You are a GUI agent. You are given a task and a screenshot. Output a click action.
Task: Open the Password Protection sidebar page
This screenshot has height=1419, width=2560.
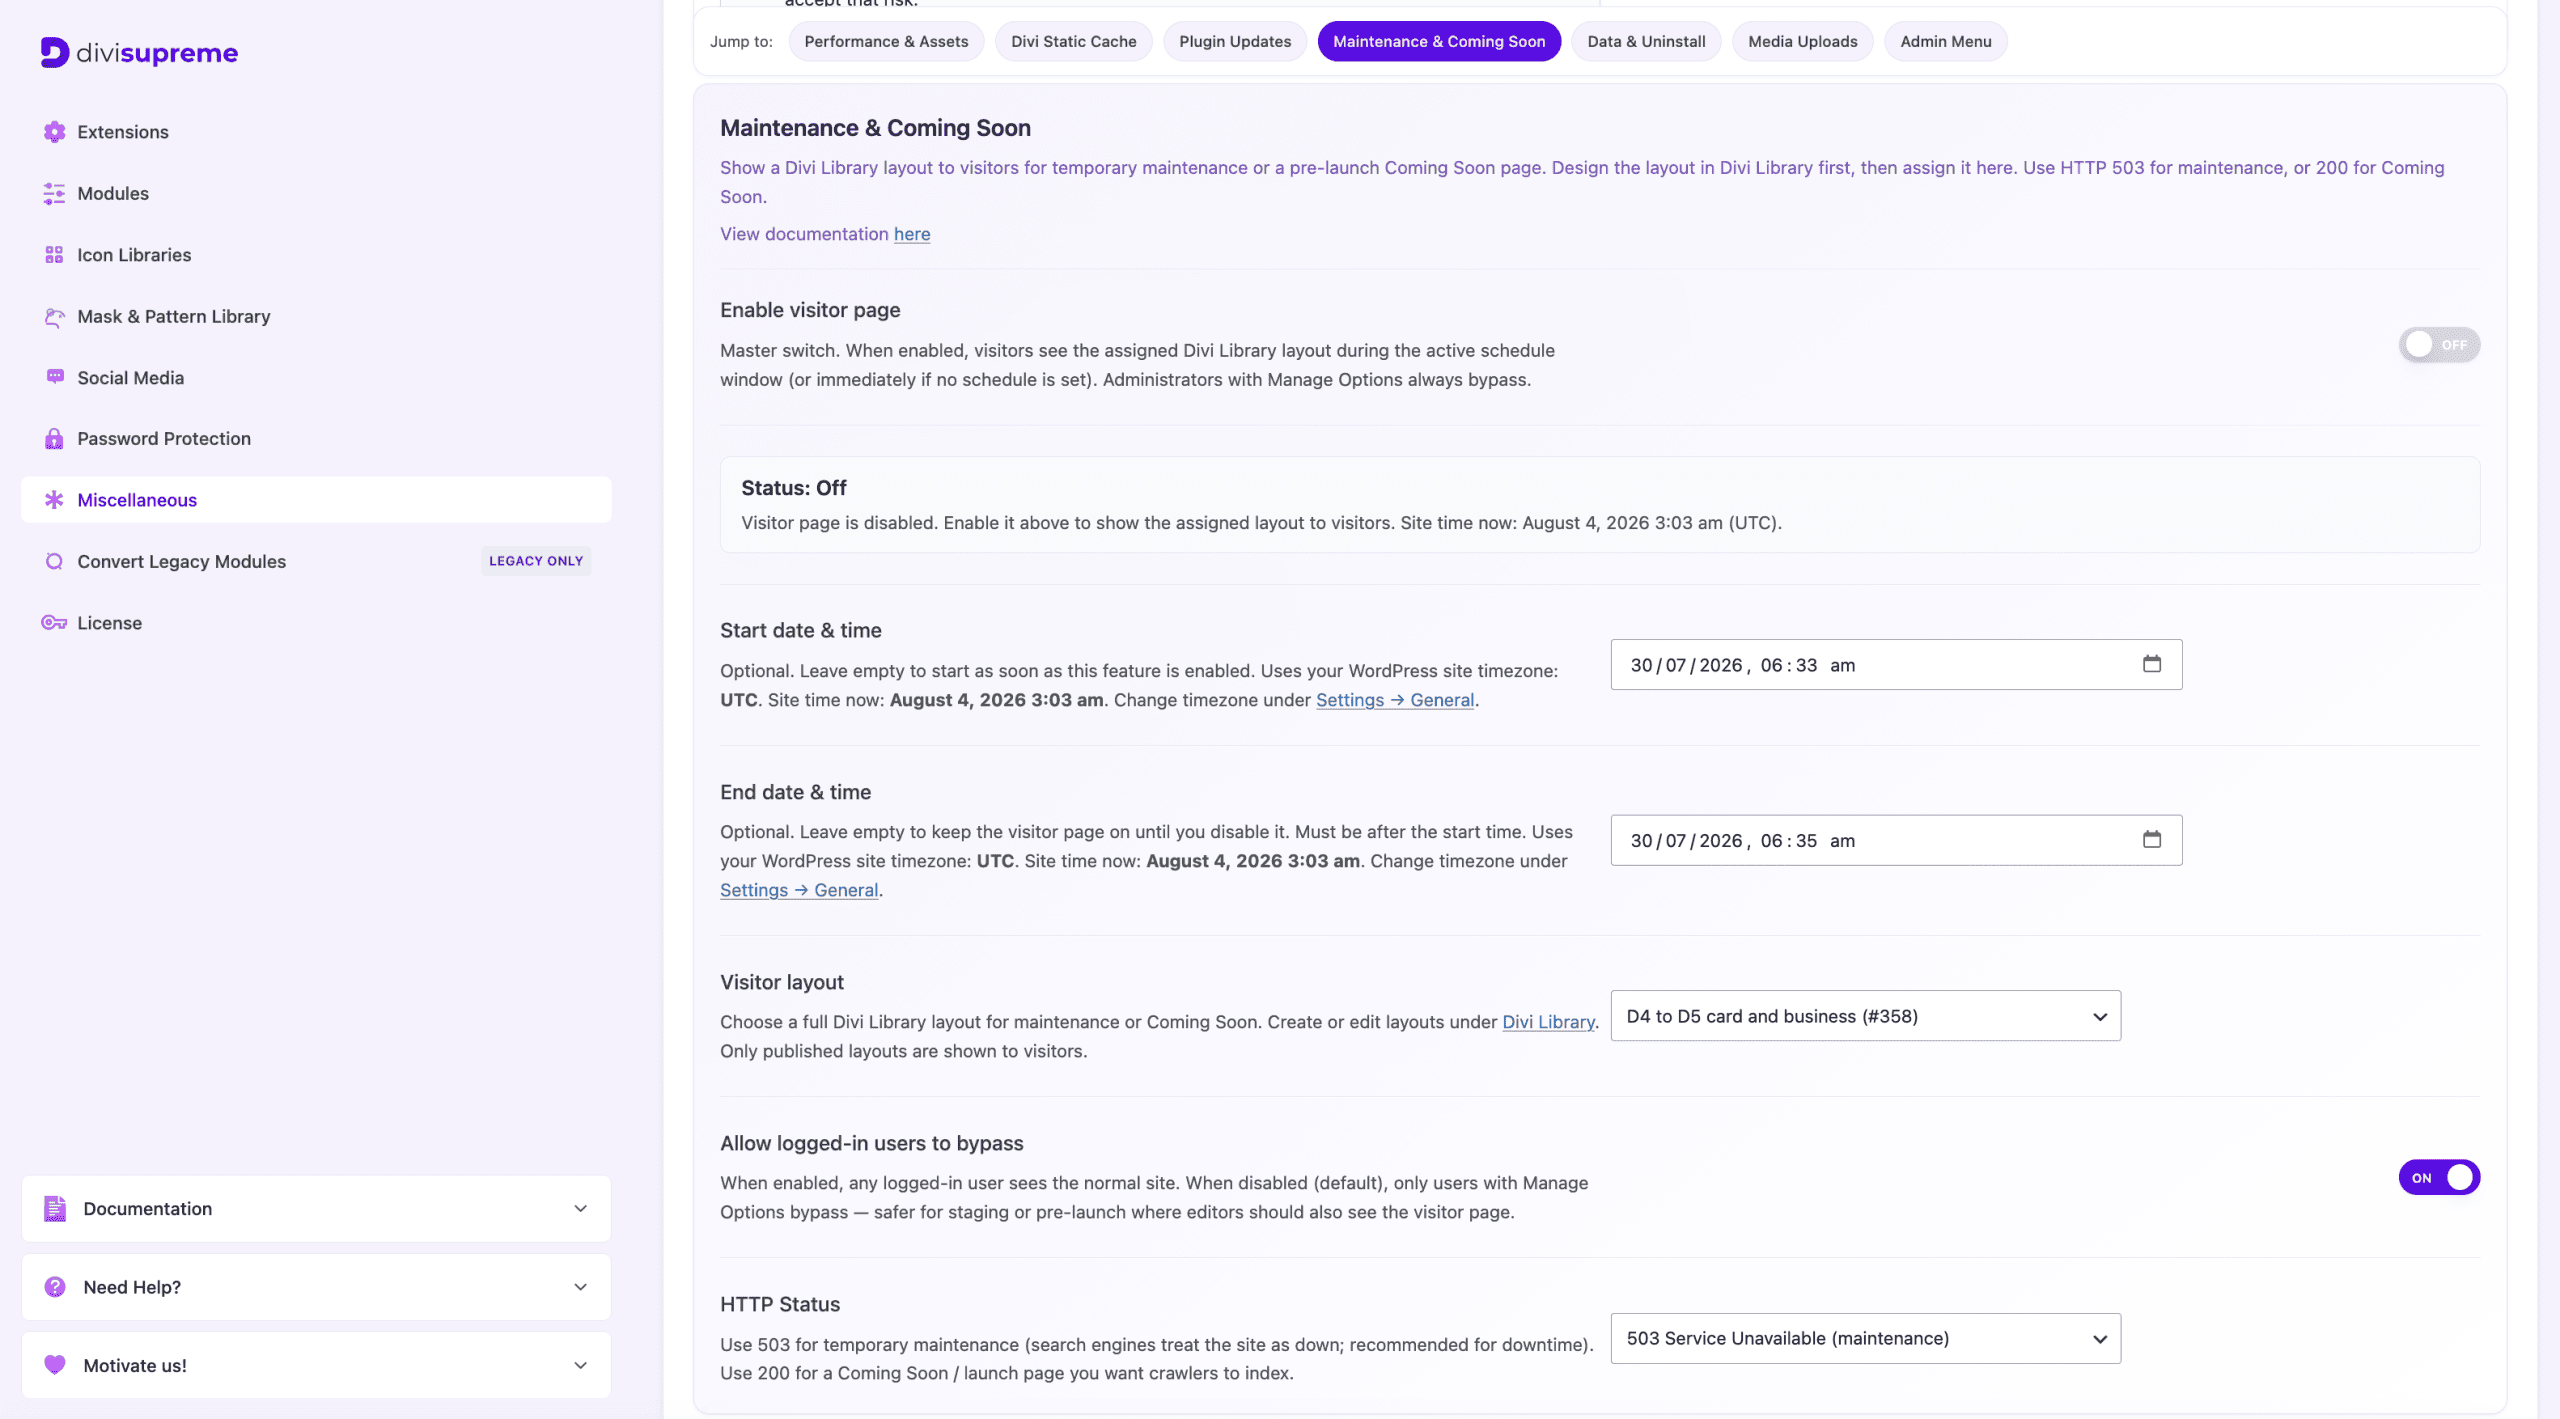[x=316, y=438]
